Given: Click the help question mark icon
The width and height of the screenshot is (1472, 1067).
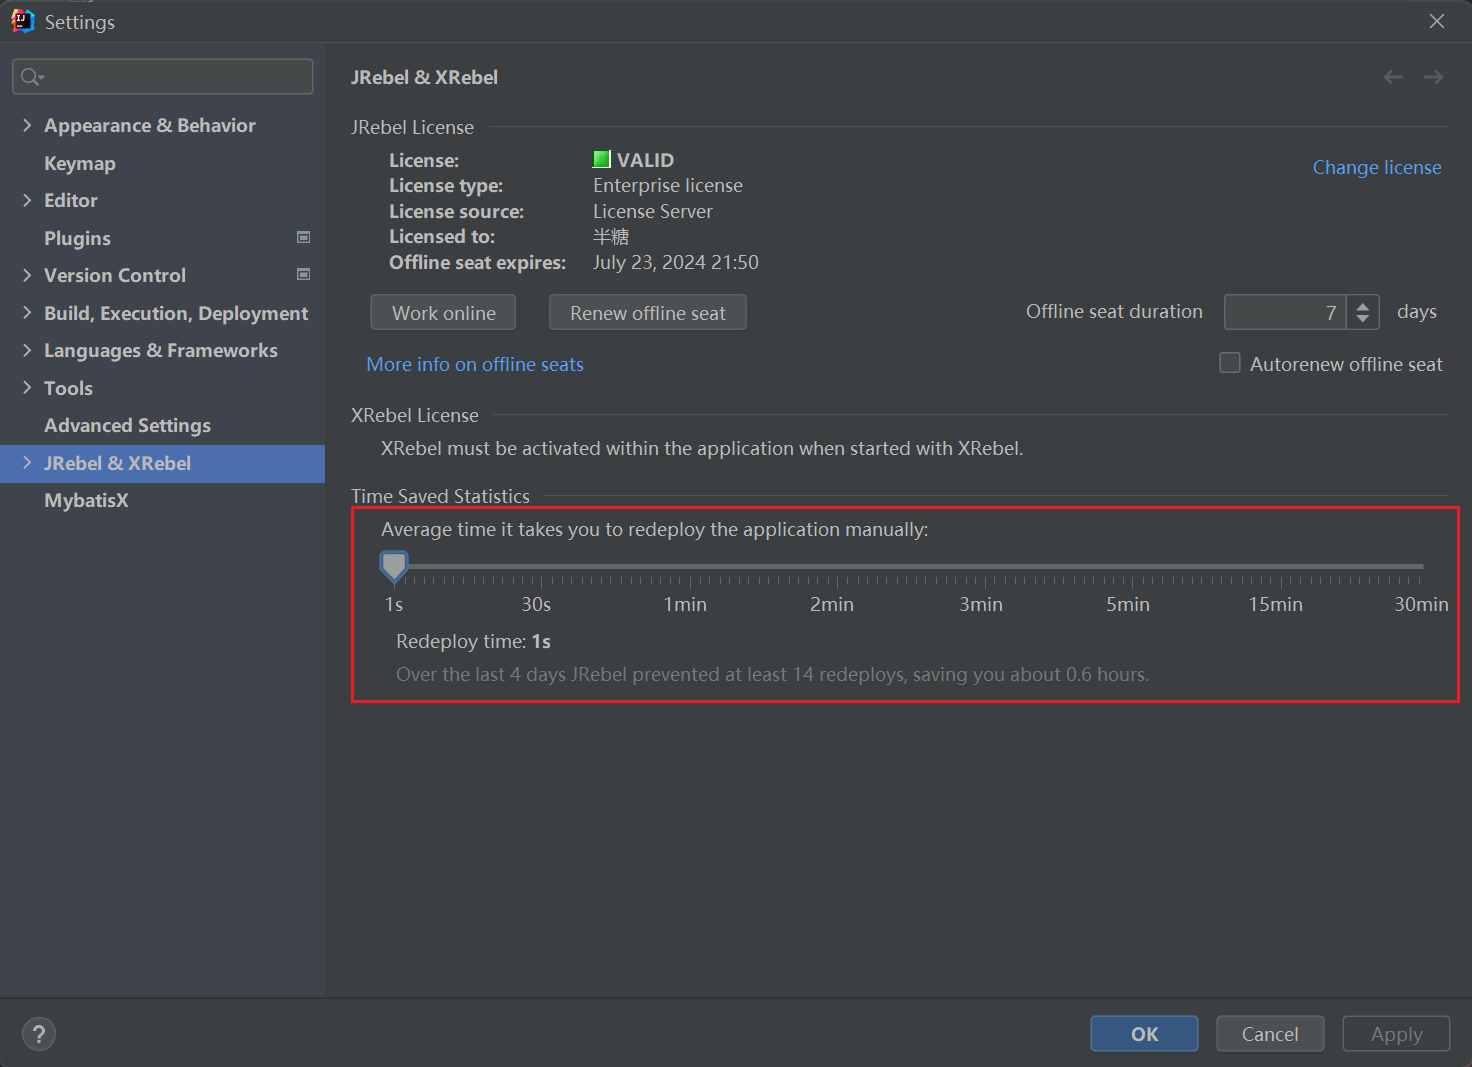Looking at the screenshot, I should [x=39, y=1034].
